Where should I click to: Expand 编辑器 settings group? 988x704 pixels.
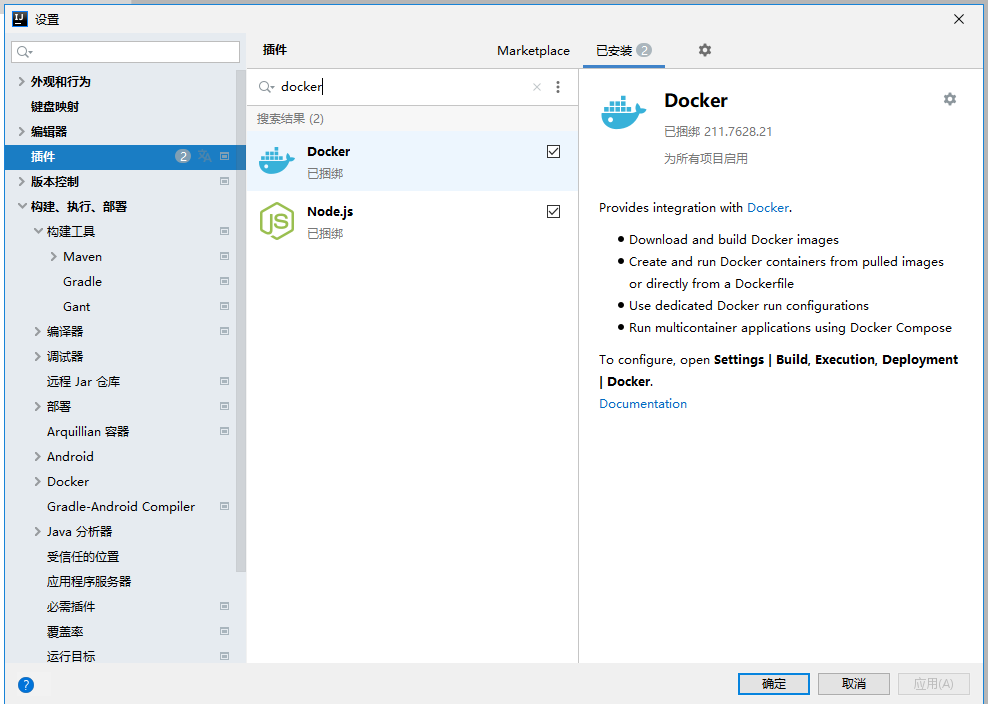click(x=22, y=131)
